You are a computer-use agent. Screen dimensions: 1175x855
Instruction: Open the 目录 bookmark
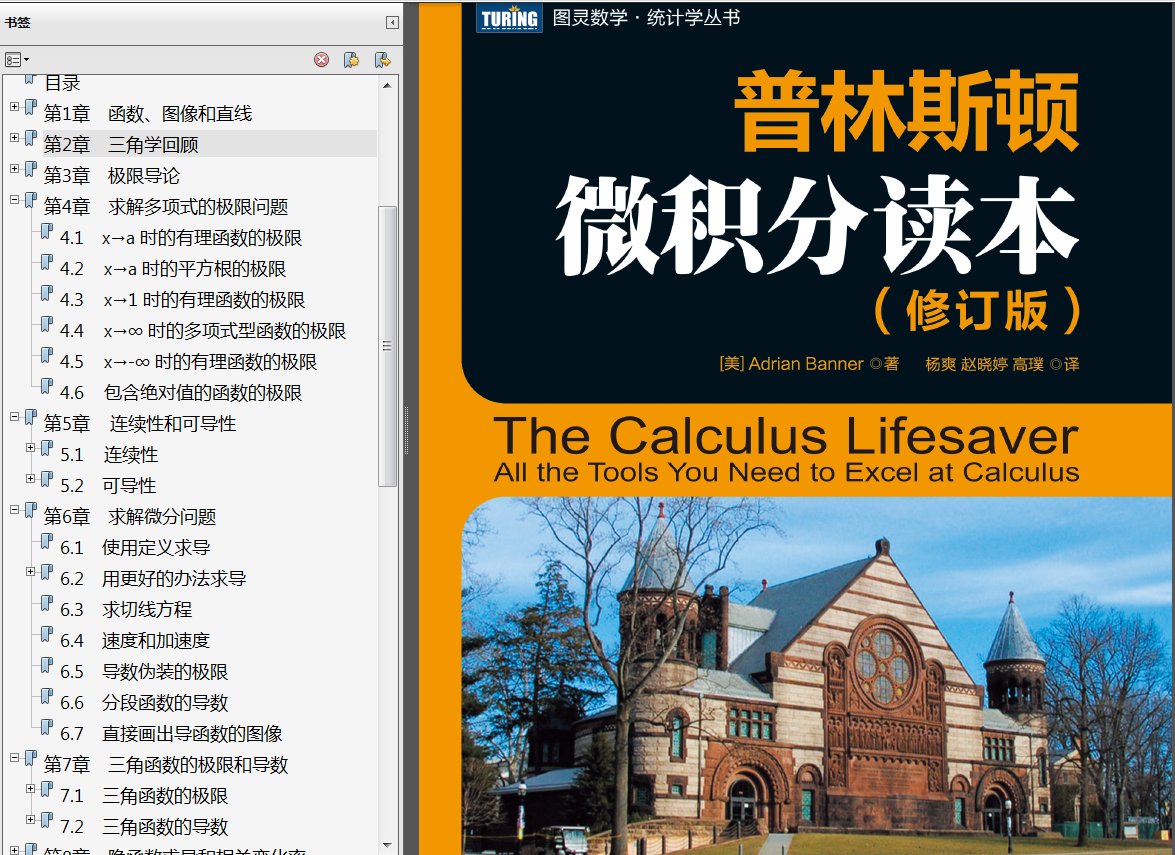[x=62, y=82]
